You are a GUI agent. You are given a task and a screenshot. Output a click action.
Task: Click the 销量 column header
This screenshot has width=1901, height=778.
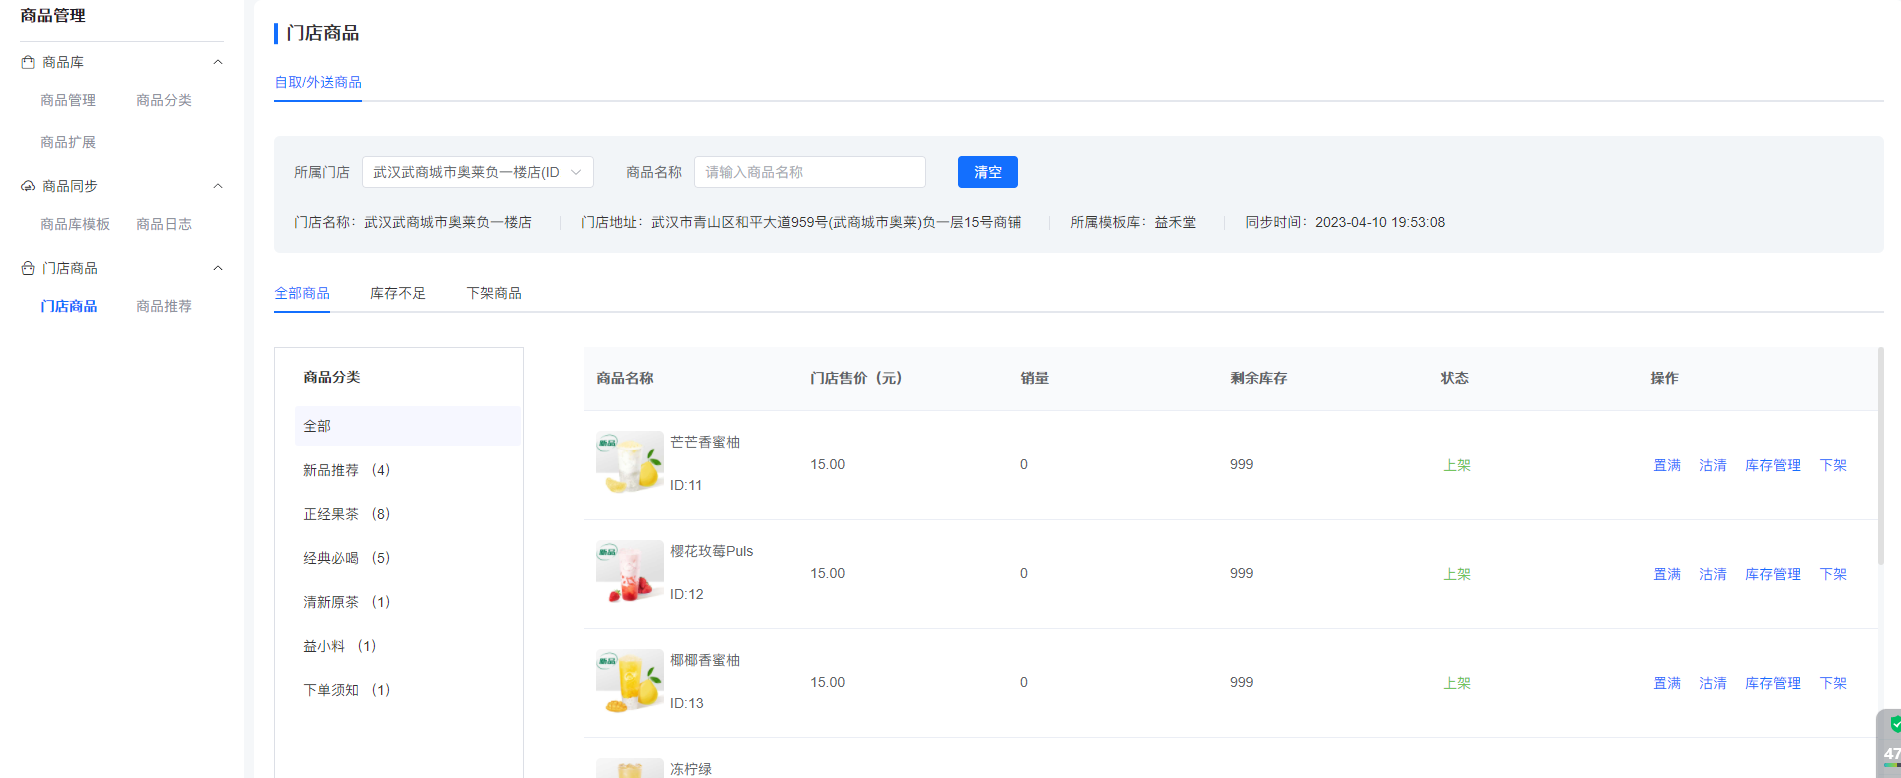pyautogui.click(x=1034, y=378)
